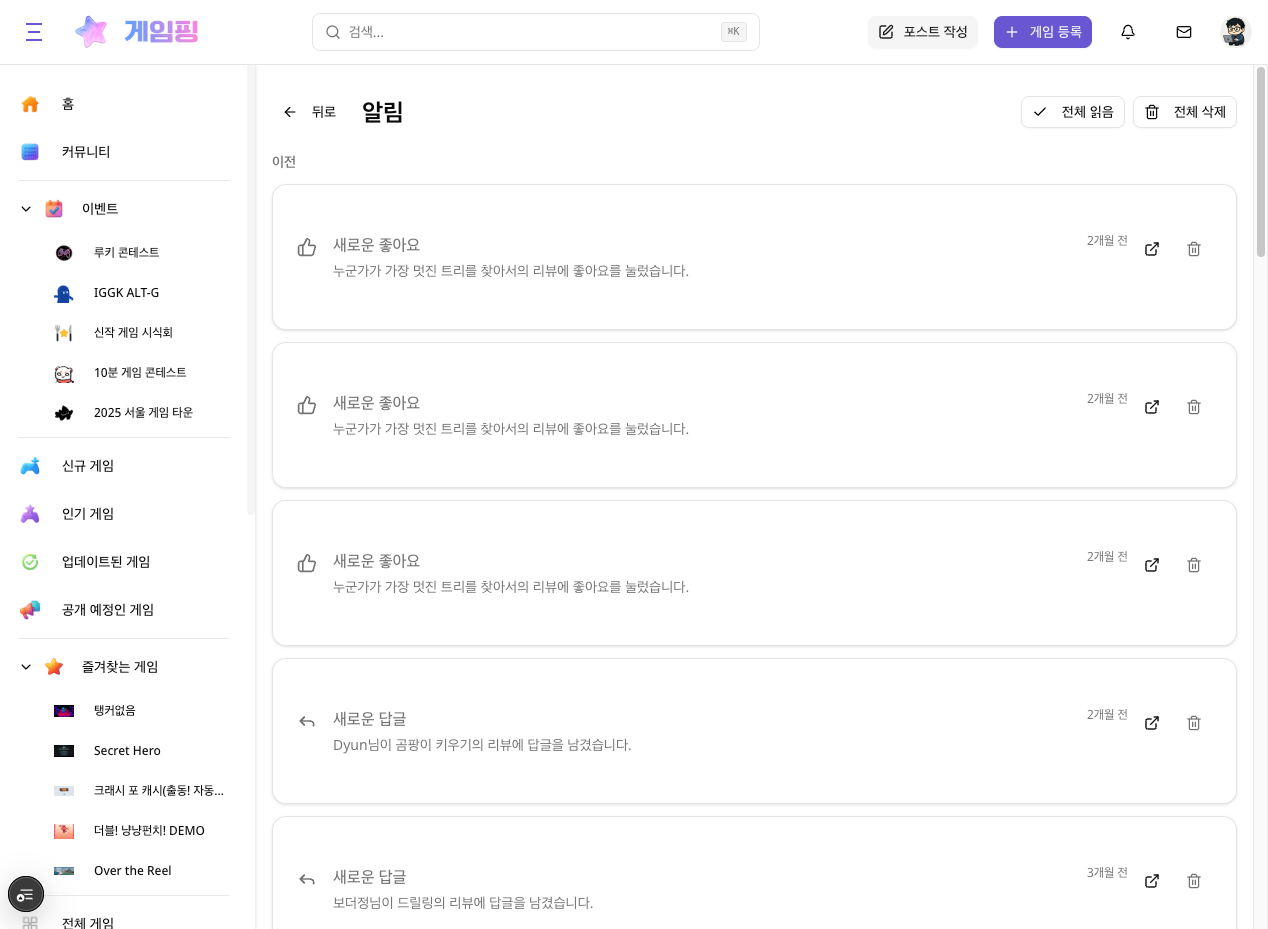Mark all notifications read with 전체 읽음

click(x=1072, y=112)
